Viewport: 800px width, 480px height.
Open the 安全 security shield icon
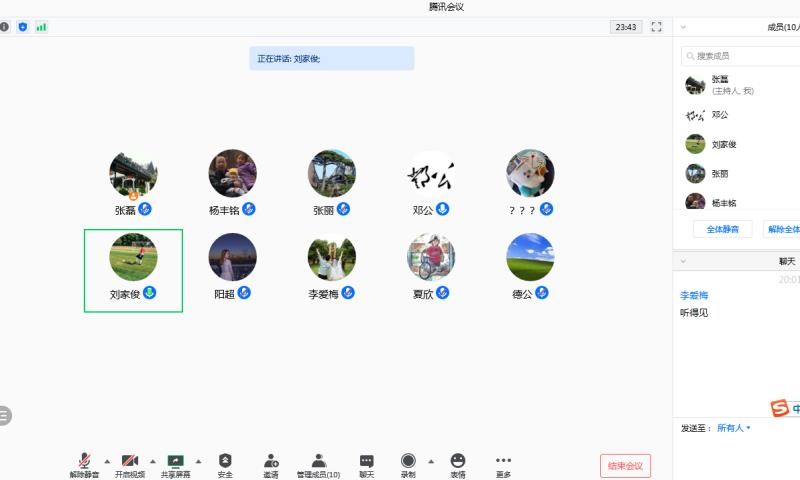(x=225, y=464)
